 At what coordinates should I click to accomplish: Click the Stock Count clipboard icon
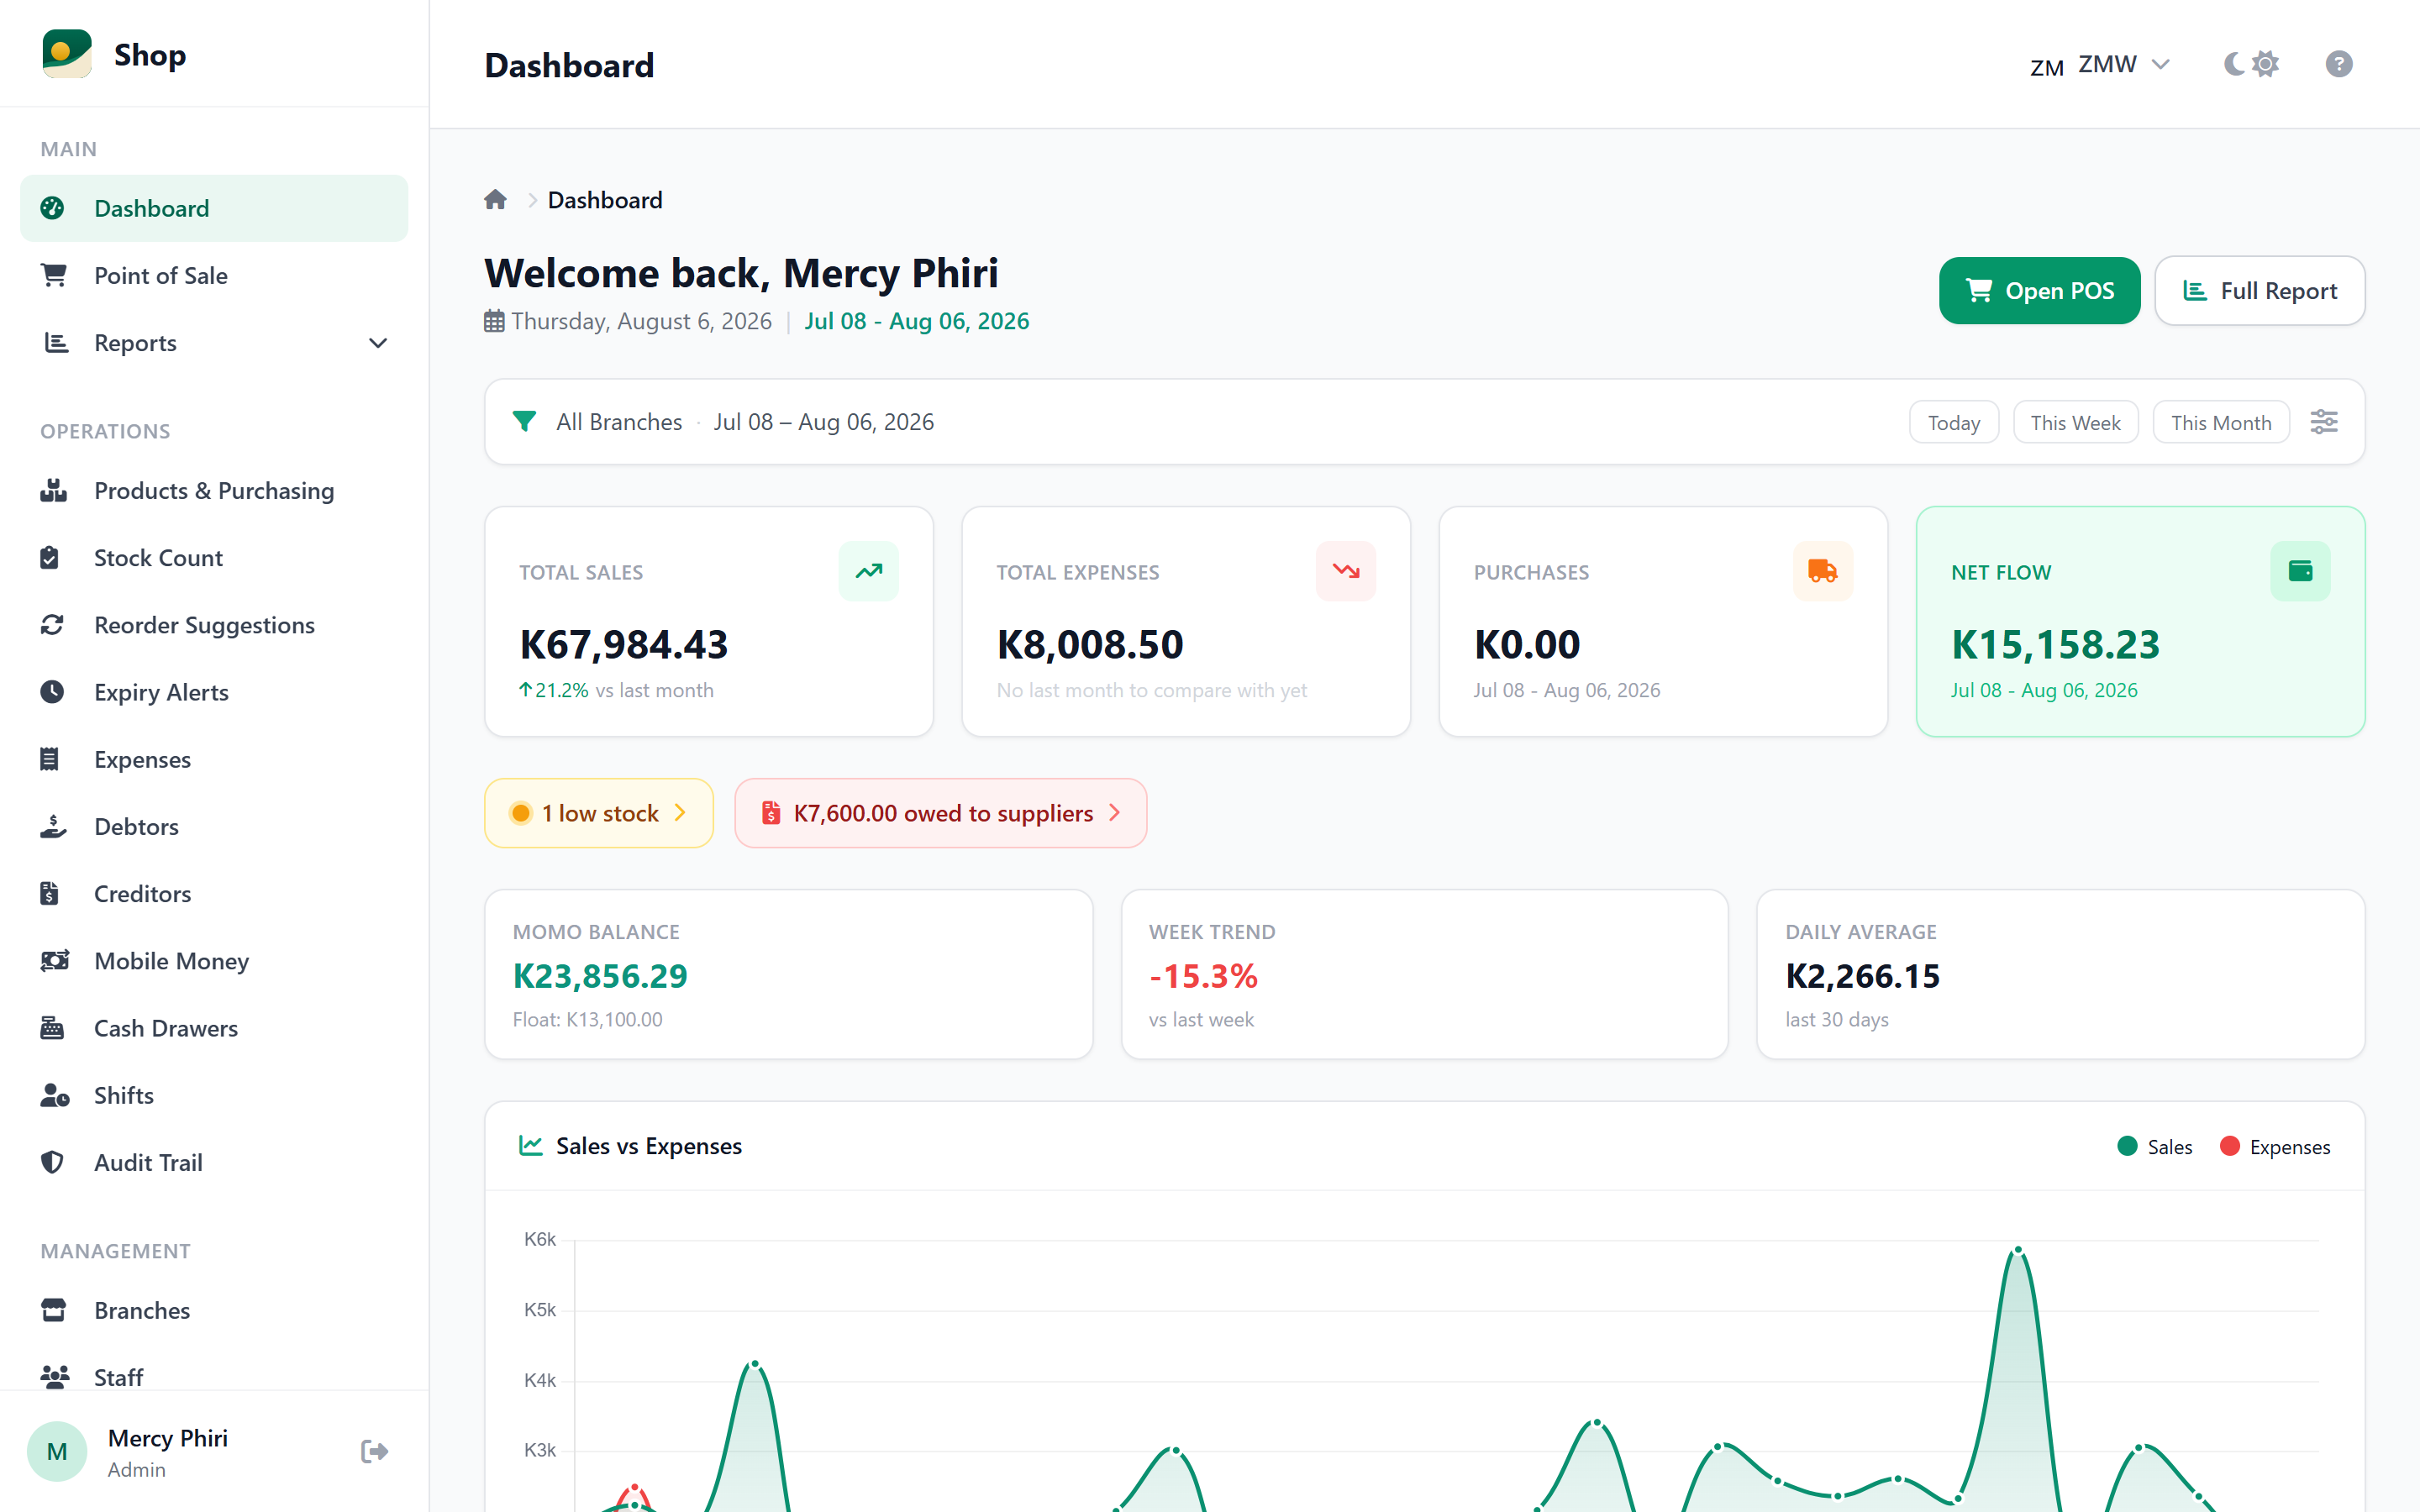[x=50, y=557]
